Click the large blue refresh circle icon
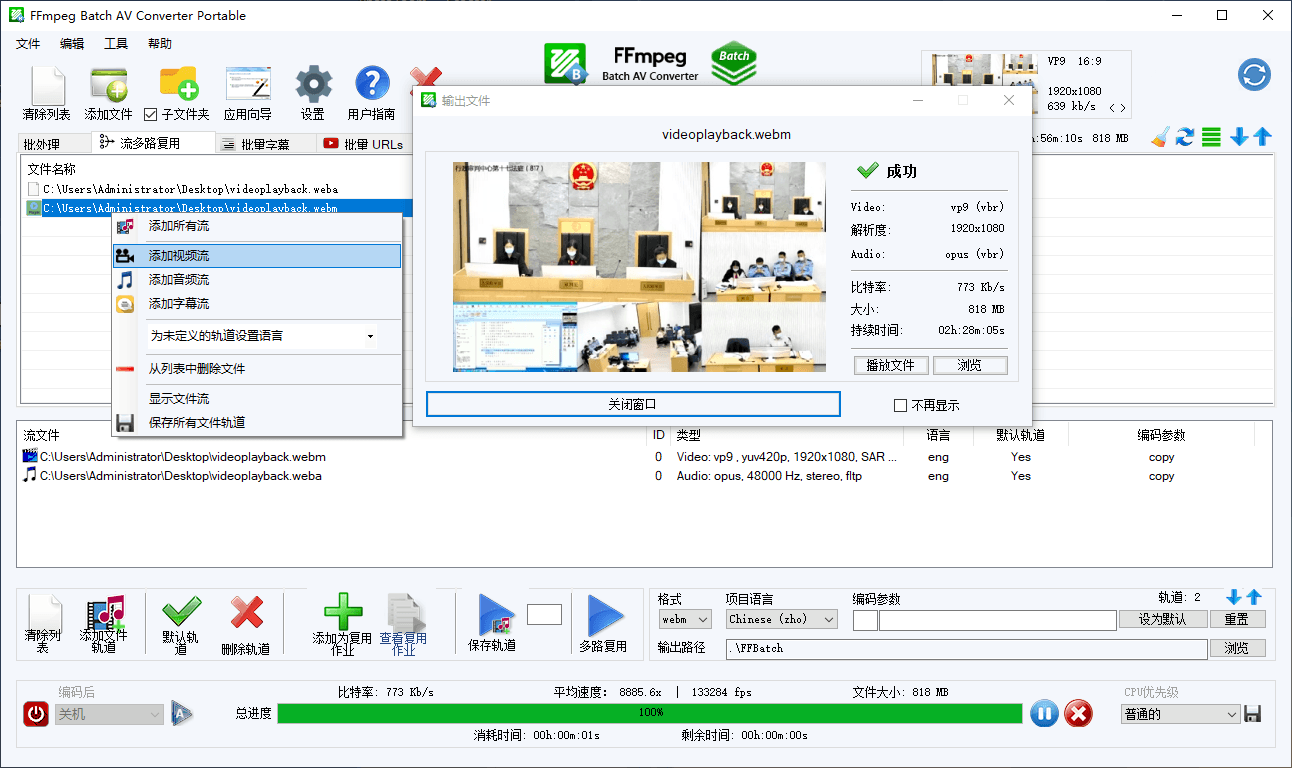This screenshot has height=768, width=1292. (x=1254, y=76)
